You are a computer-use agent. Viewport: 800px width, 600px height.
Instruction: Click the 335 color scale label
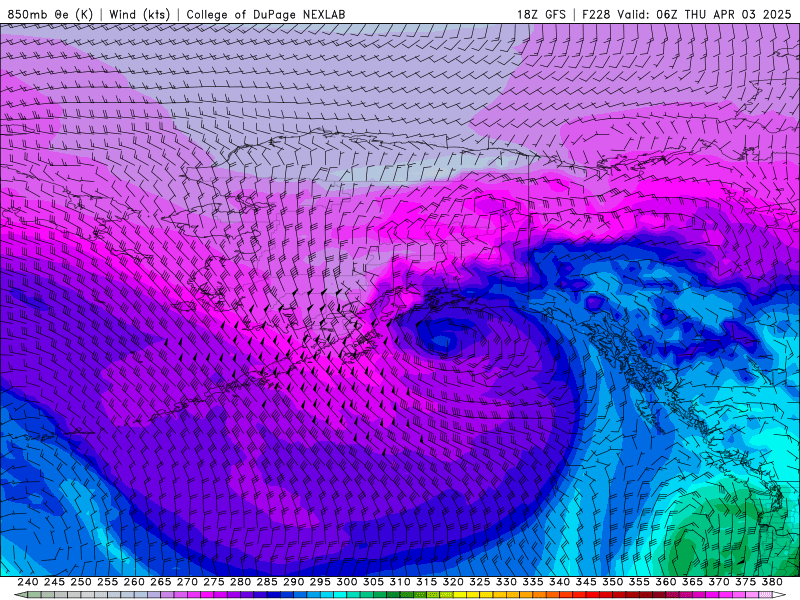click(533, 582)
